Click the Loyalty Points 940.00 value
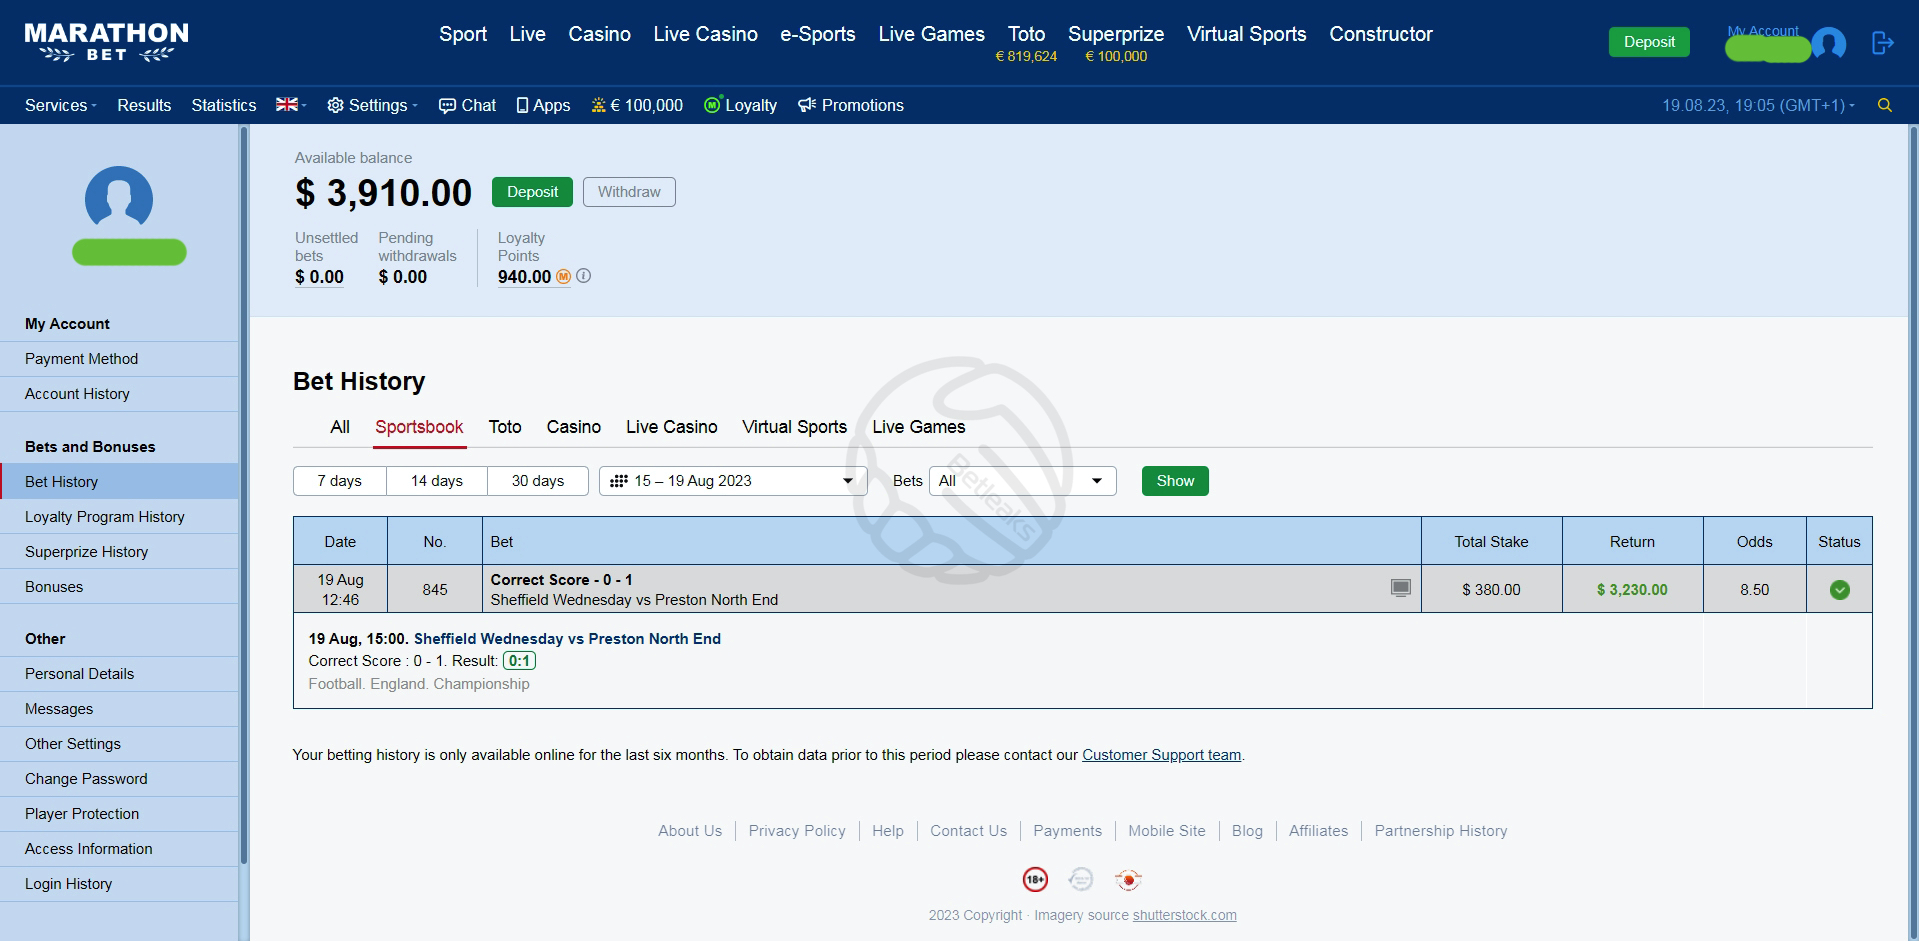The width and height of the screenshot is (1919, 941). pos(524,277)
